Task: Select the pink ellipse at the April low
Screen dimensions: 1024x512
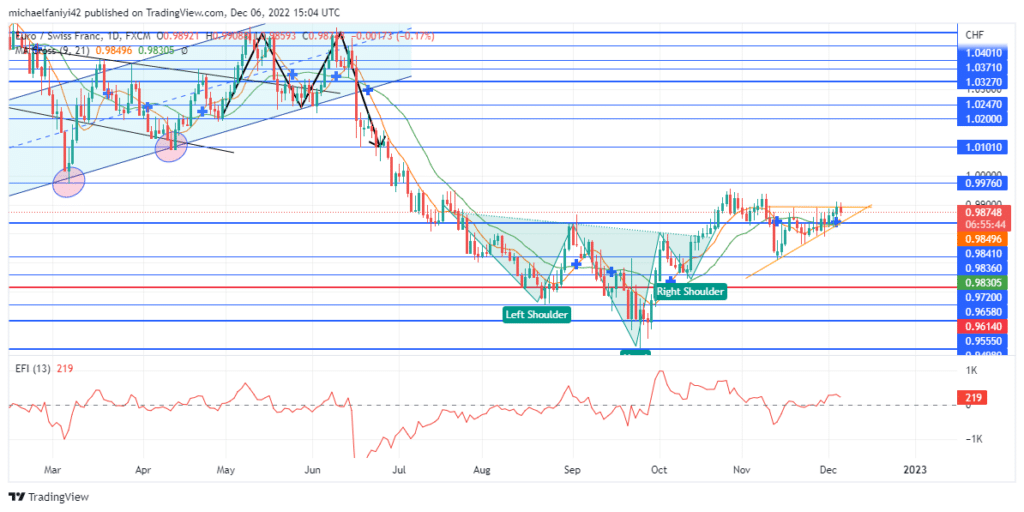Action: coord(171,148)
